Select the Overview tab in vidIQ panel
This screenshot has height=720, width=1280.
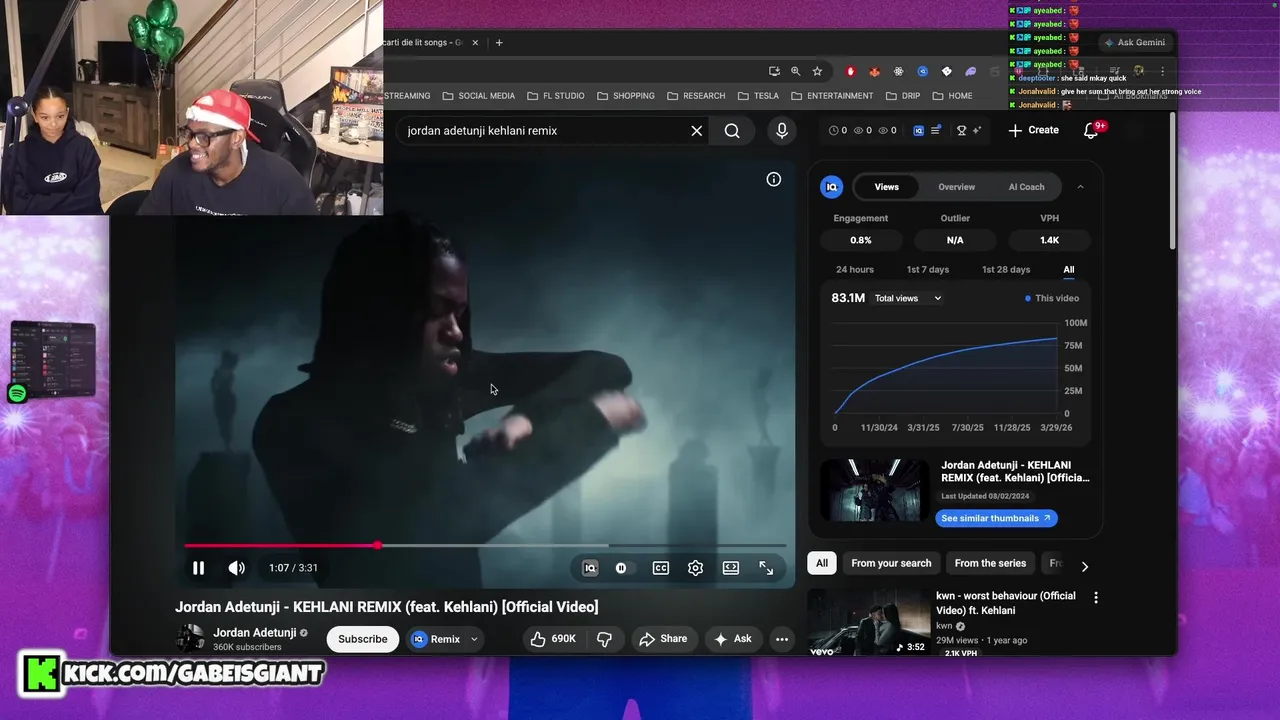[x=957, y=187]
